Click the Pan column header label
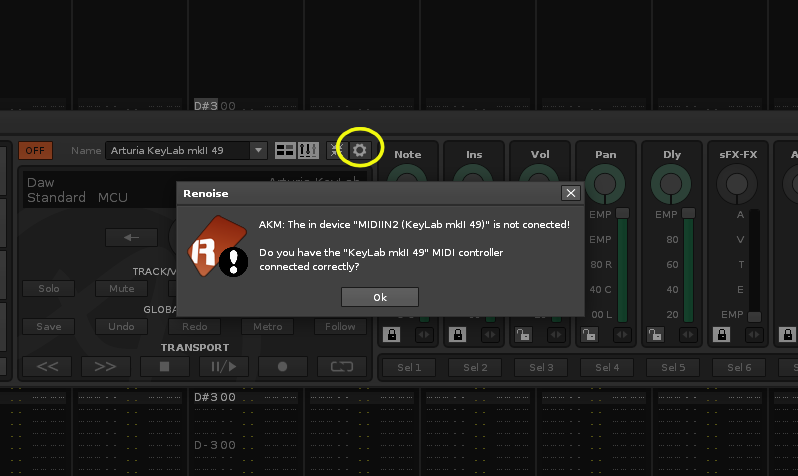 click(x=606, y=154)
